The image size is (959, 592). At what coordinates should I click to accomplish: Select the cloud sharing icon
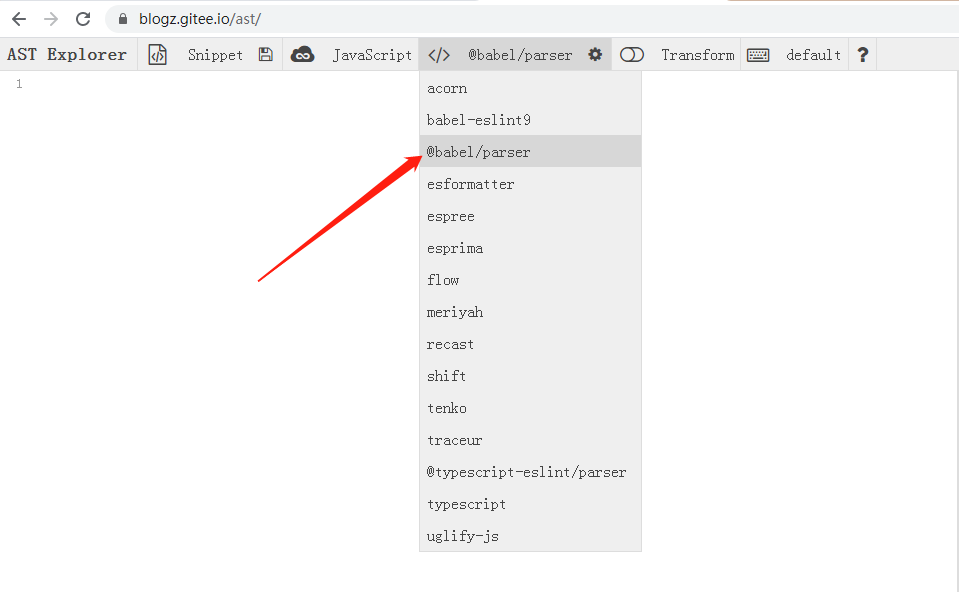(x=306, y=55)
